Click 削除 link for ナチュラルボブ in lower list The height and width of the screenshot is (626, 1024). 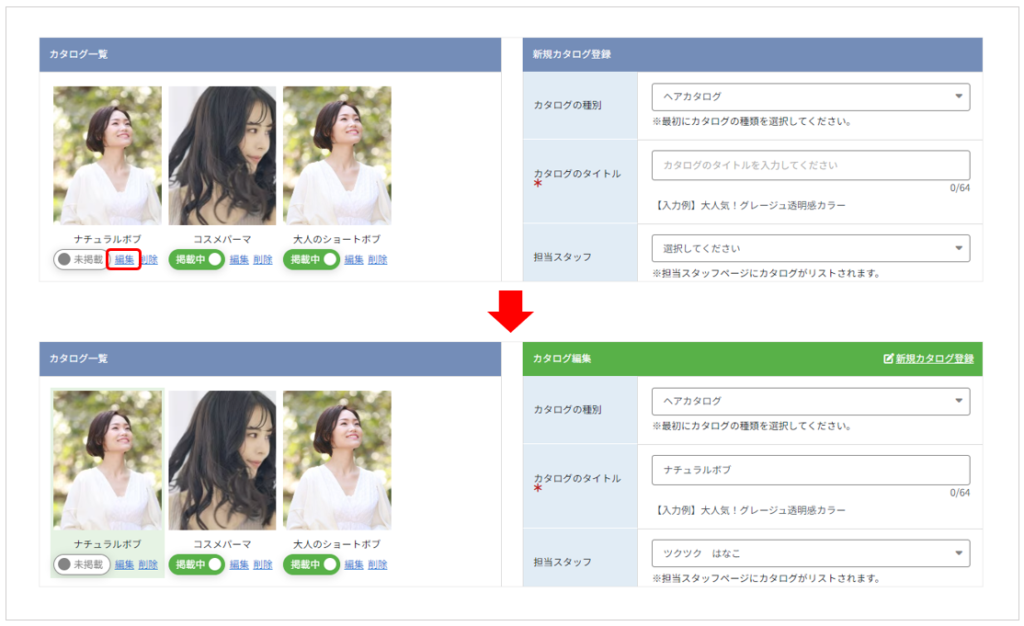(x=148, y=565)
